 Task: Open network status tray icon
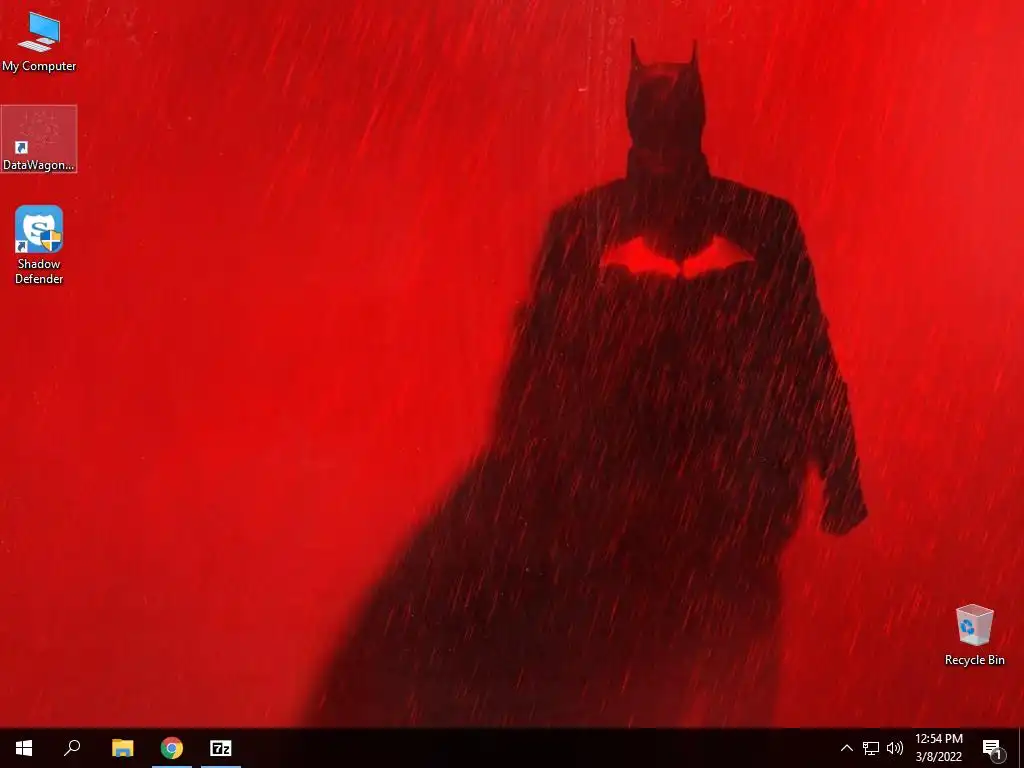click(x=871, y=748)
